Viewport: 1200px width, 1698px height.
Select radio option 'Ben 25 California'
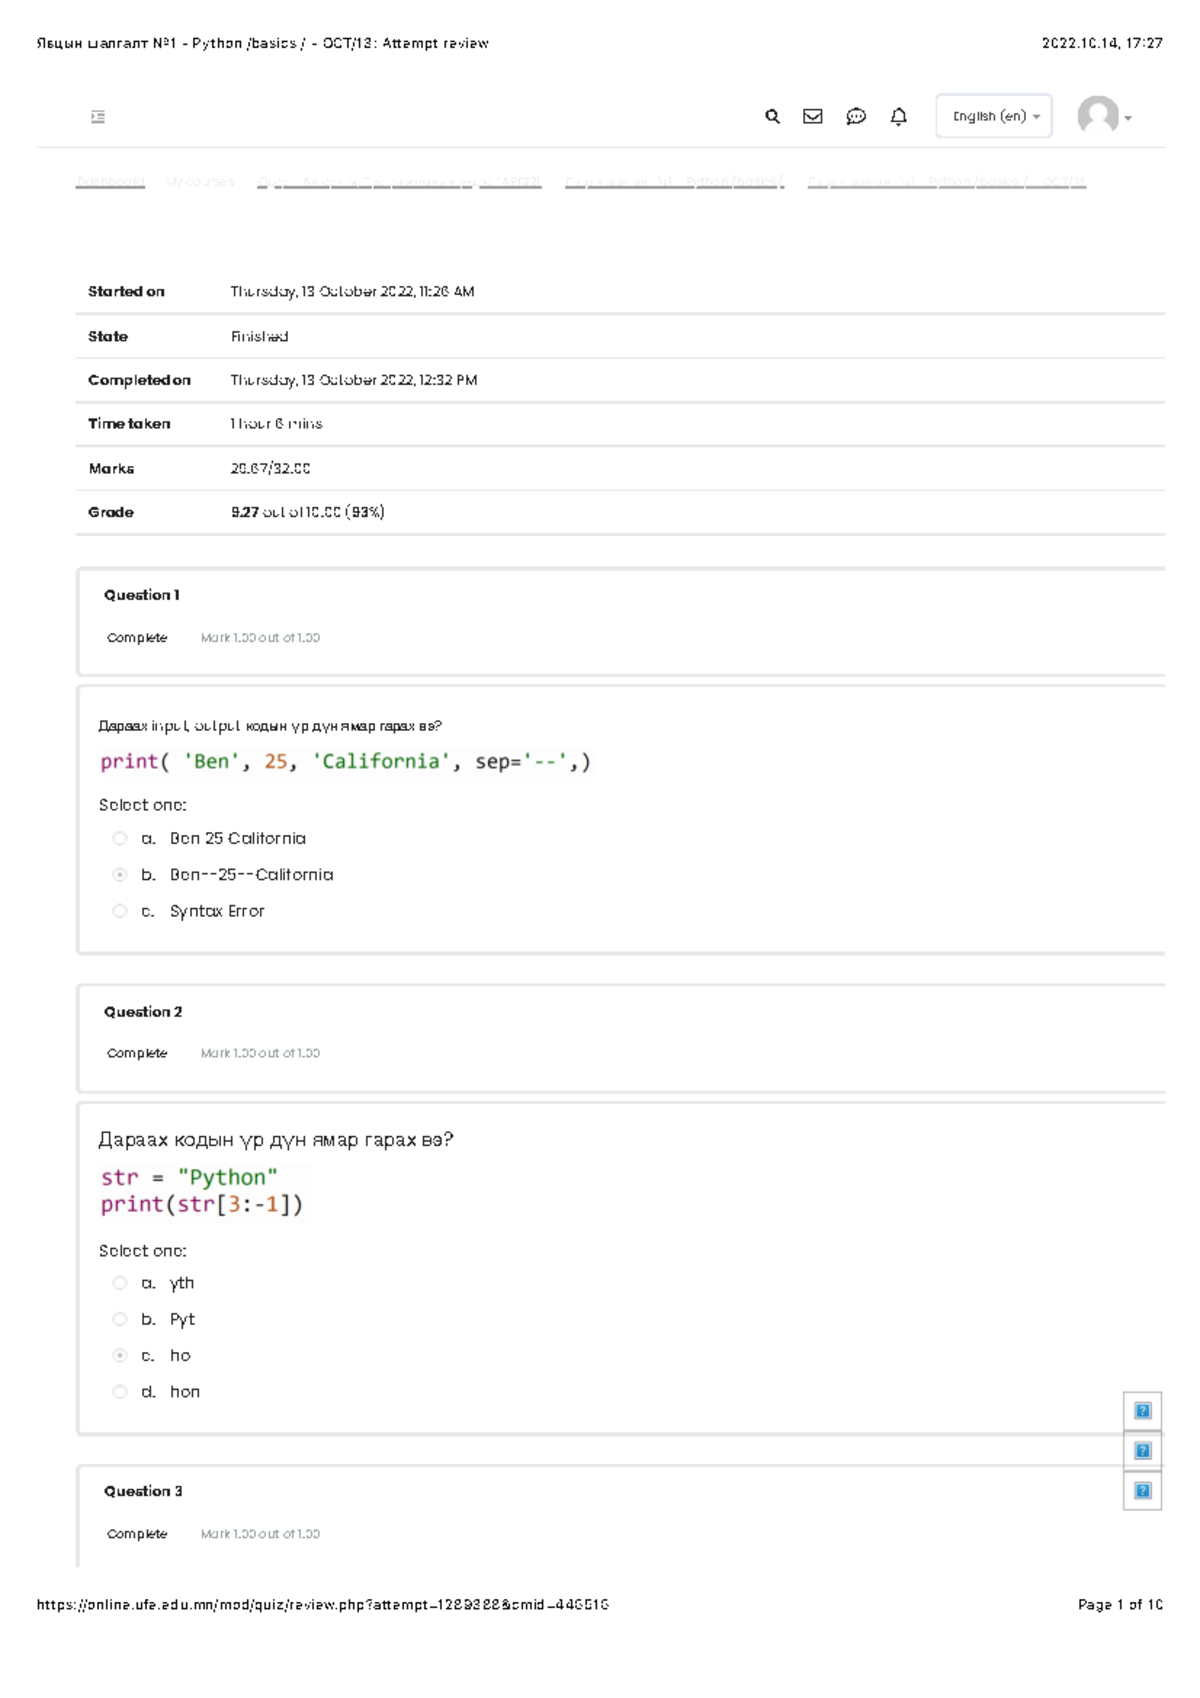click(x=120, y=838)
